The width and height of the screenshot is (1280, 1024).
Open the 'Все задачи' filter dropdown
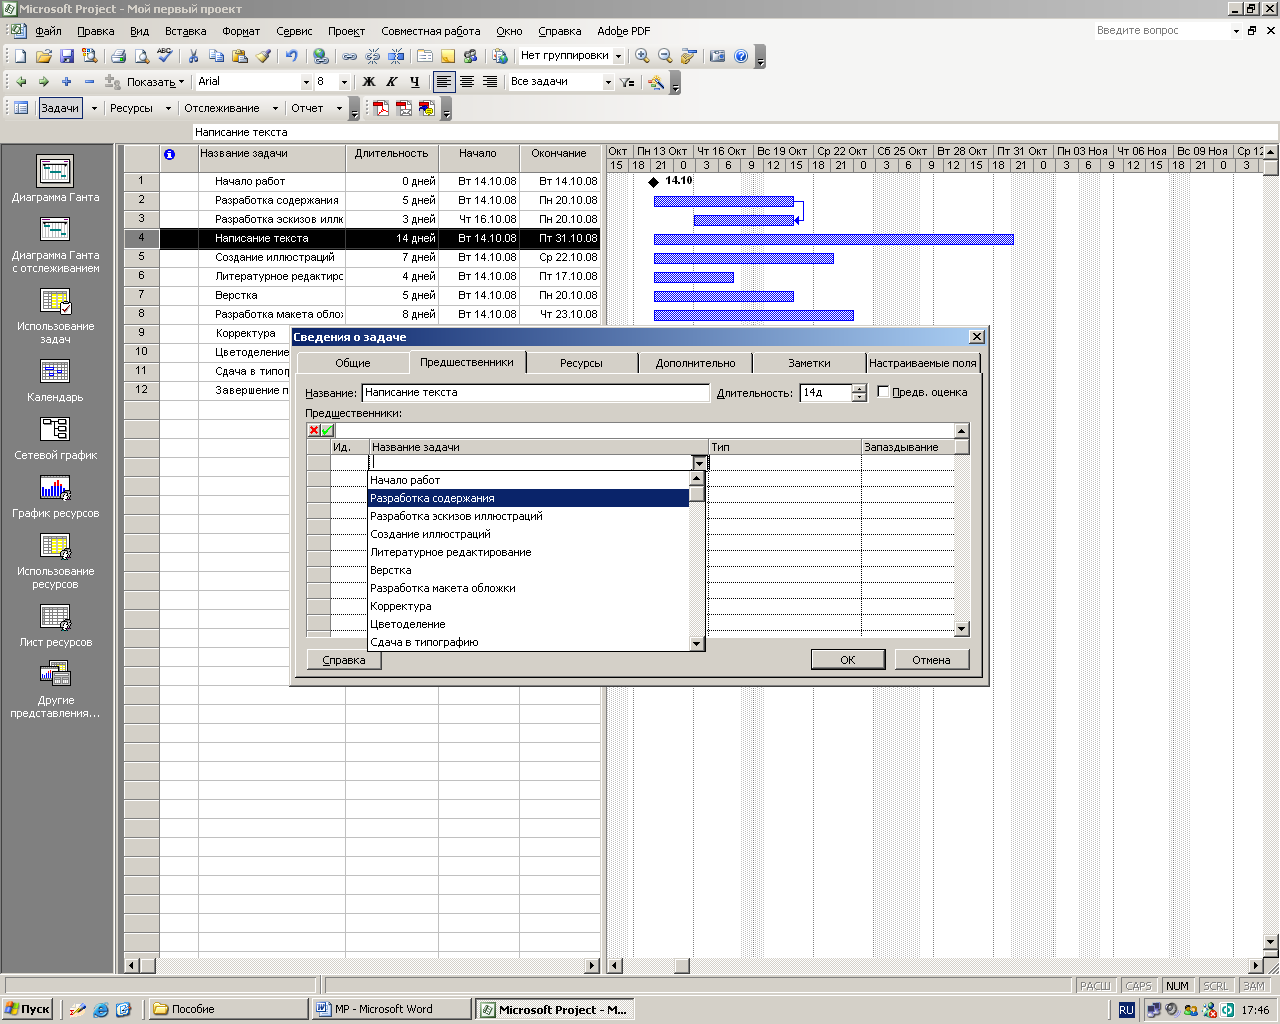pyautogui.click(x=608, y=82)
